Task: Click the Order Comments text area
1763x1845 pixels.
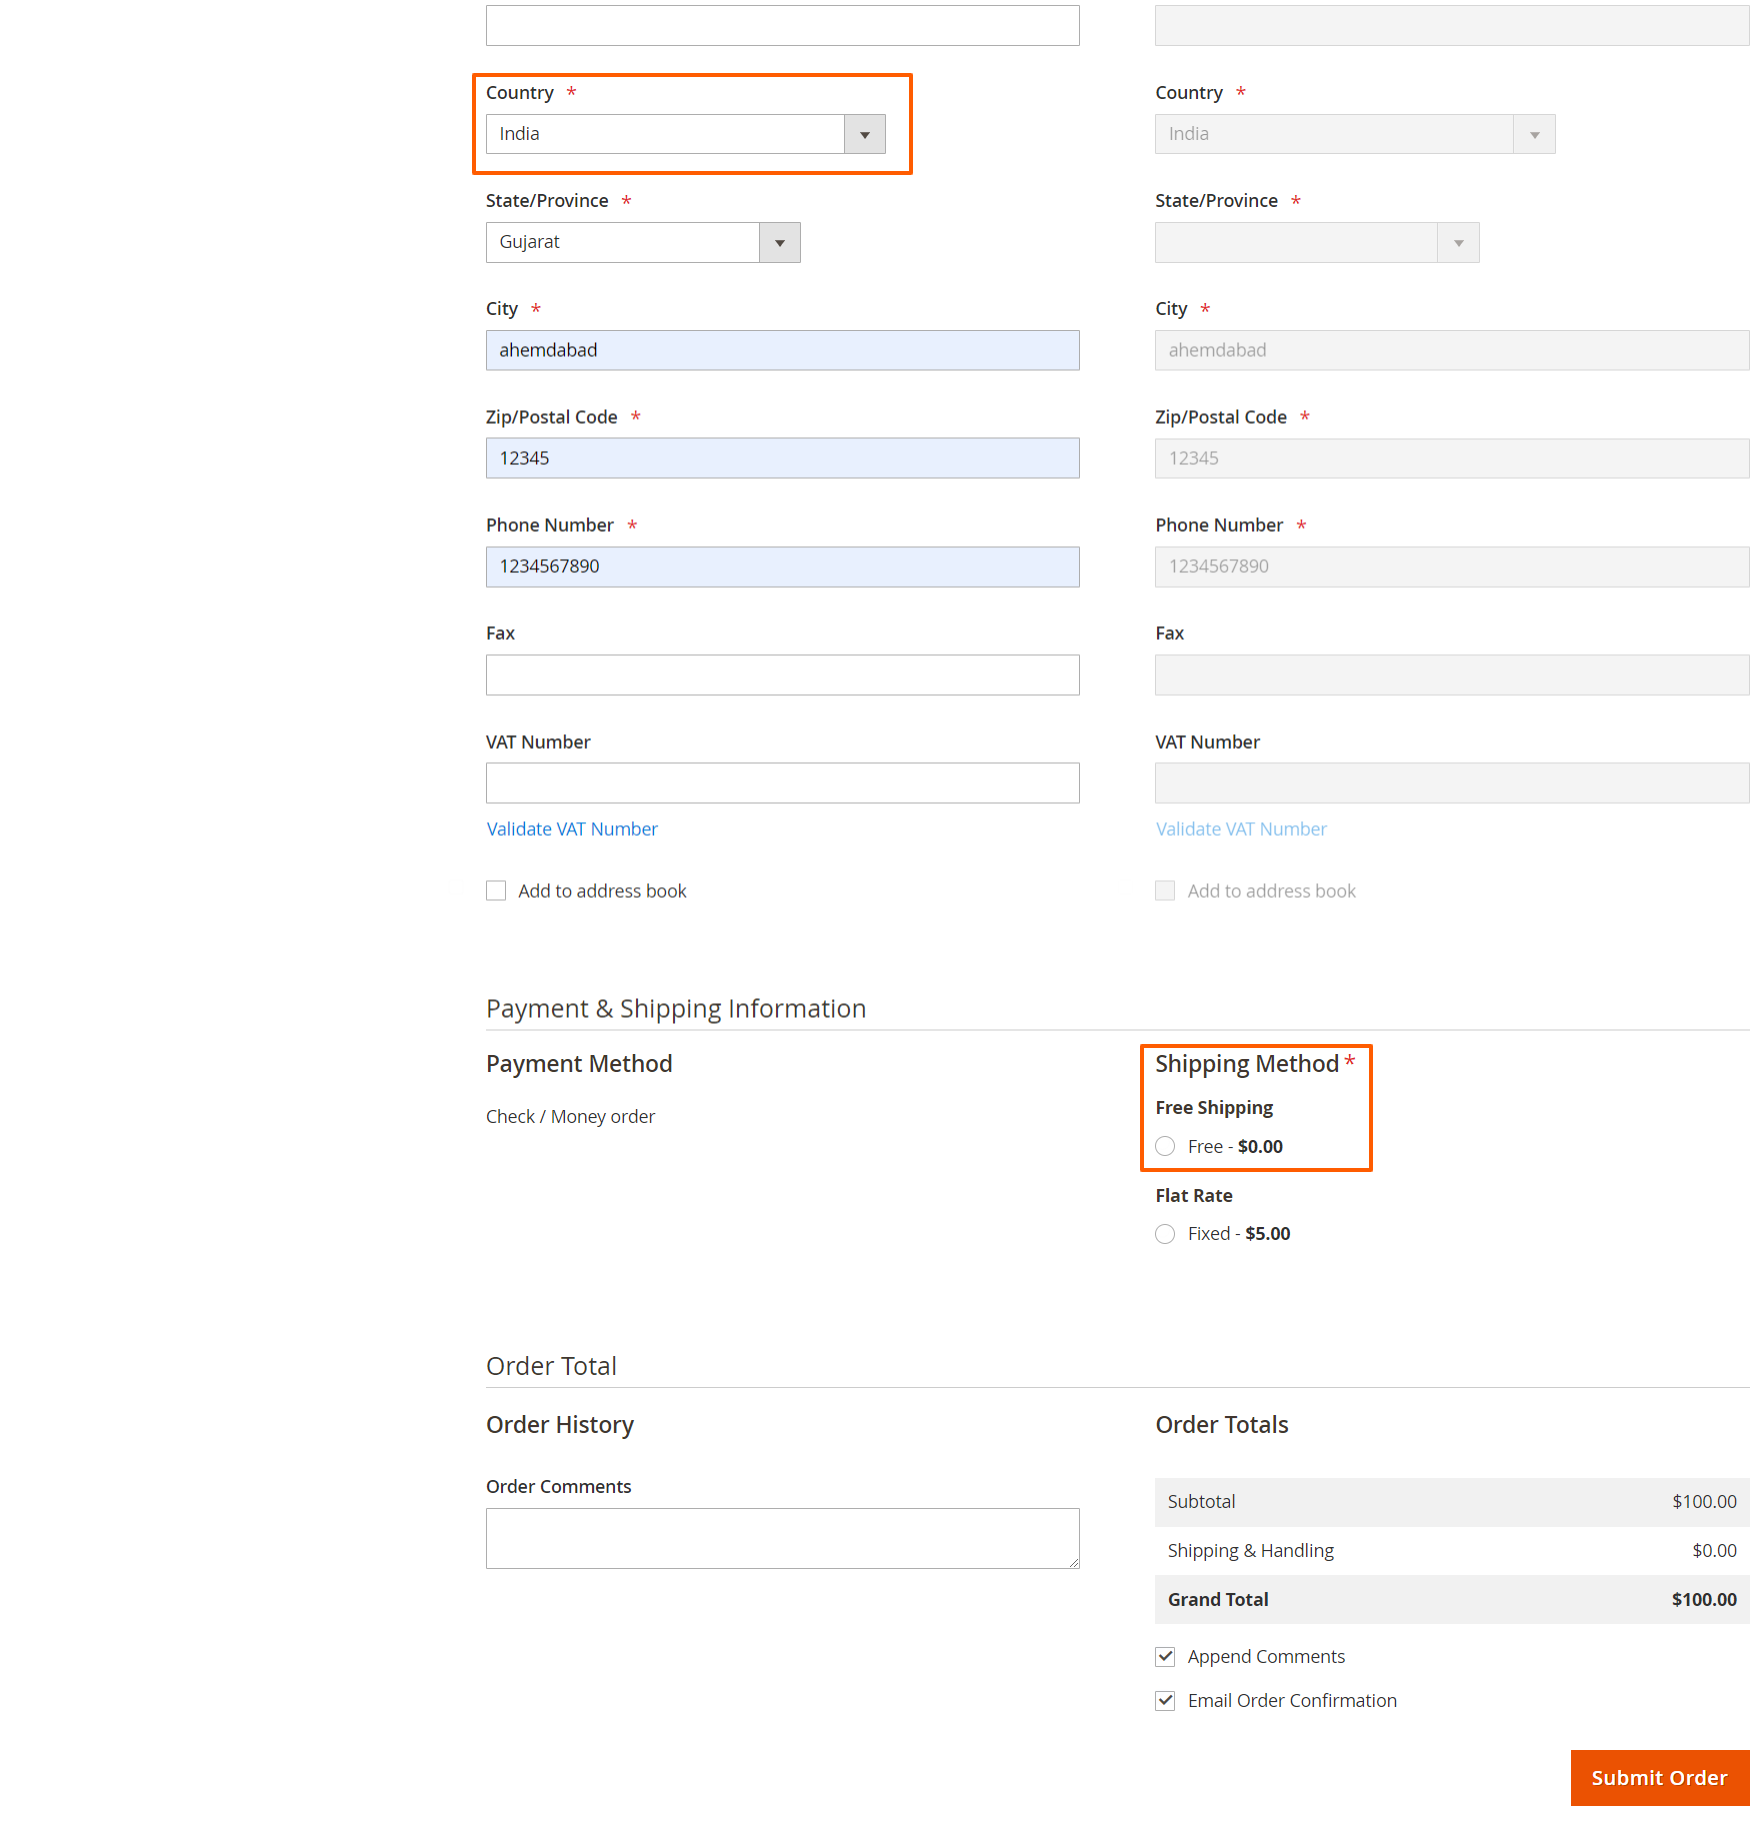Action: pos(782,1538)
